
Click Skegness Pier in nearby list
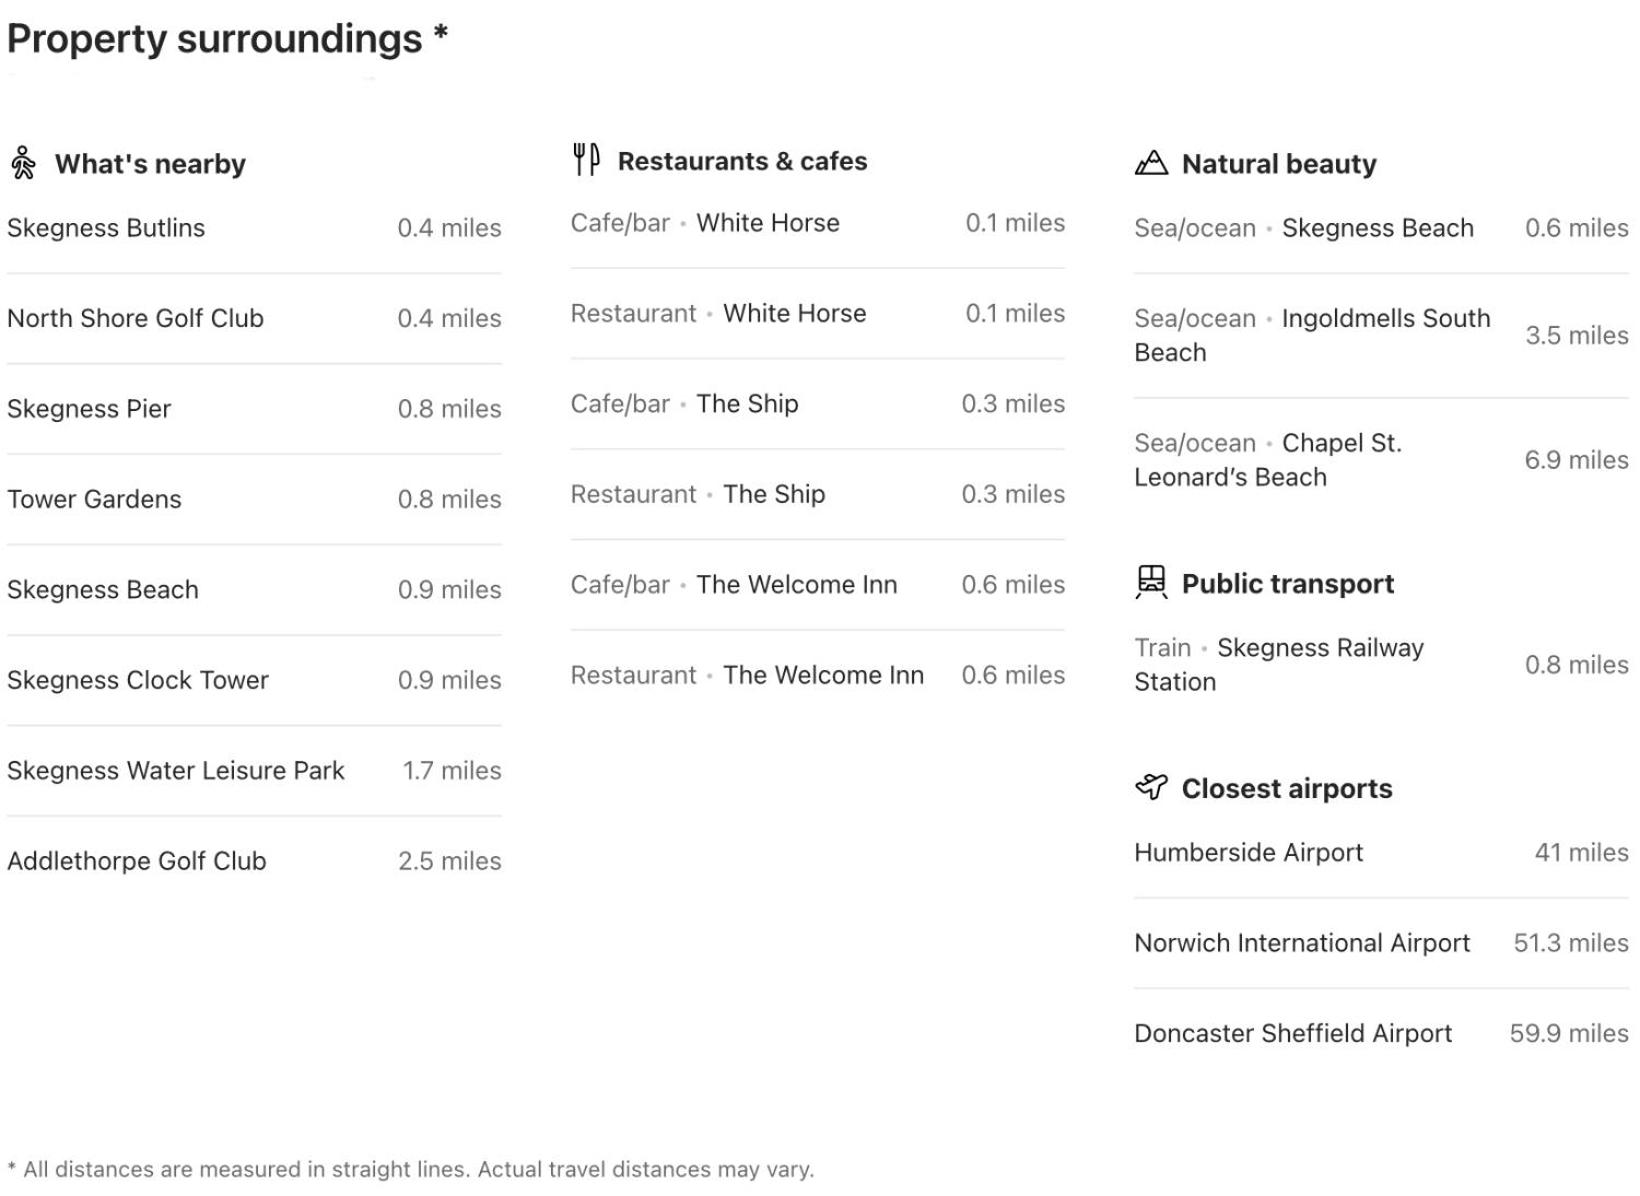[x=254, y=409]
